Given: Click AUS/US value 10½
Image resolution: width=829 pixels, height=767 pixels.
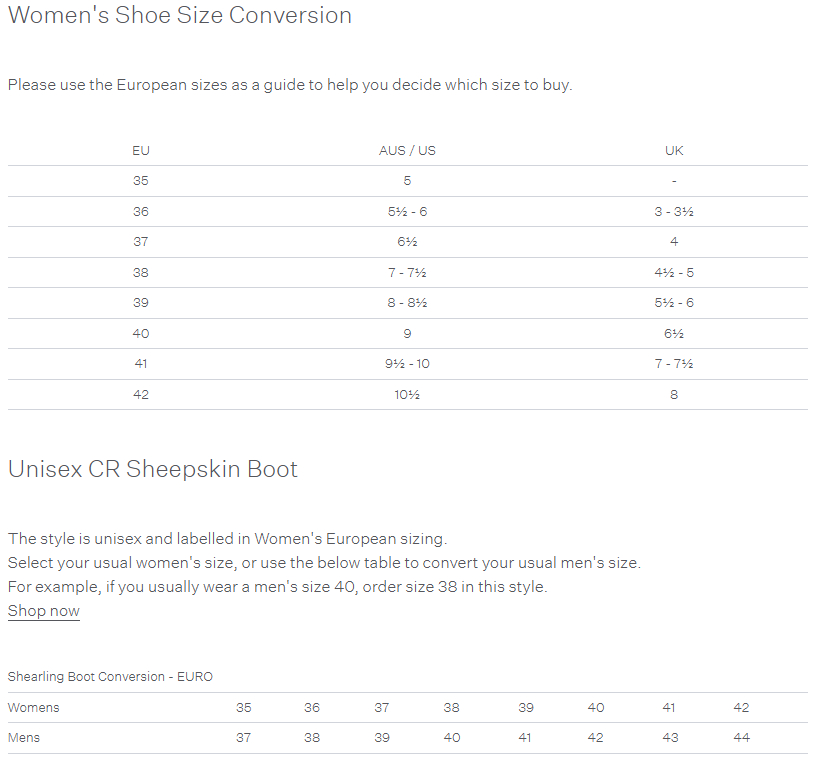Looking at the screenshot, I should [407, 395].
